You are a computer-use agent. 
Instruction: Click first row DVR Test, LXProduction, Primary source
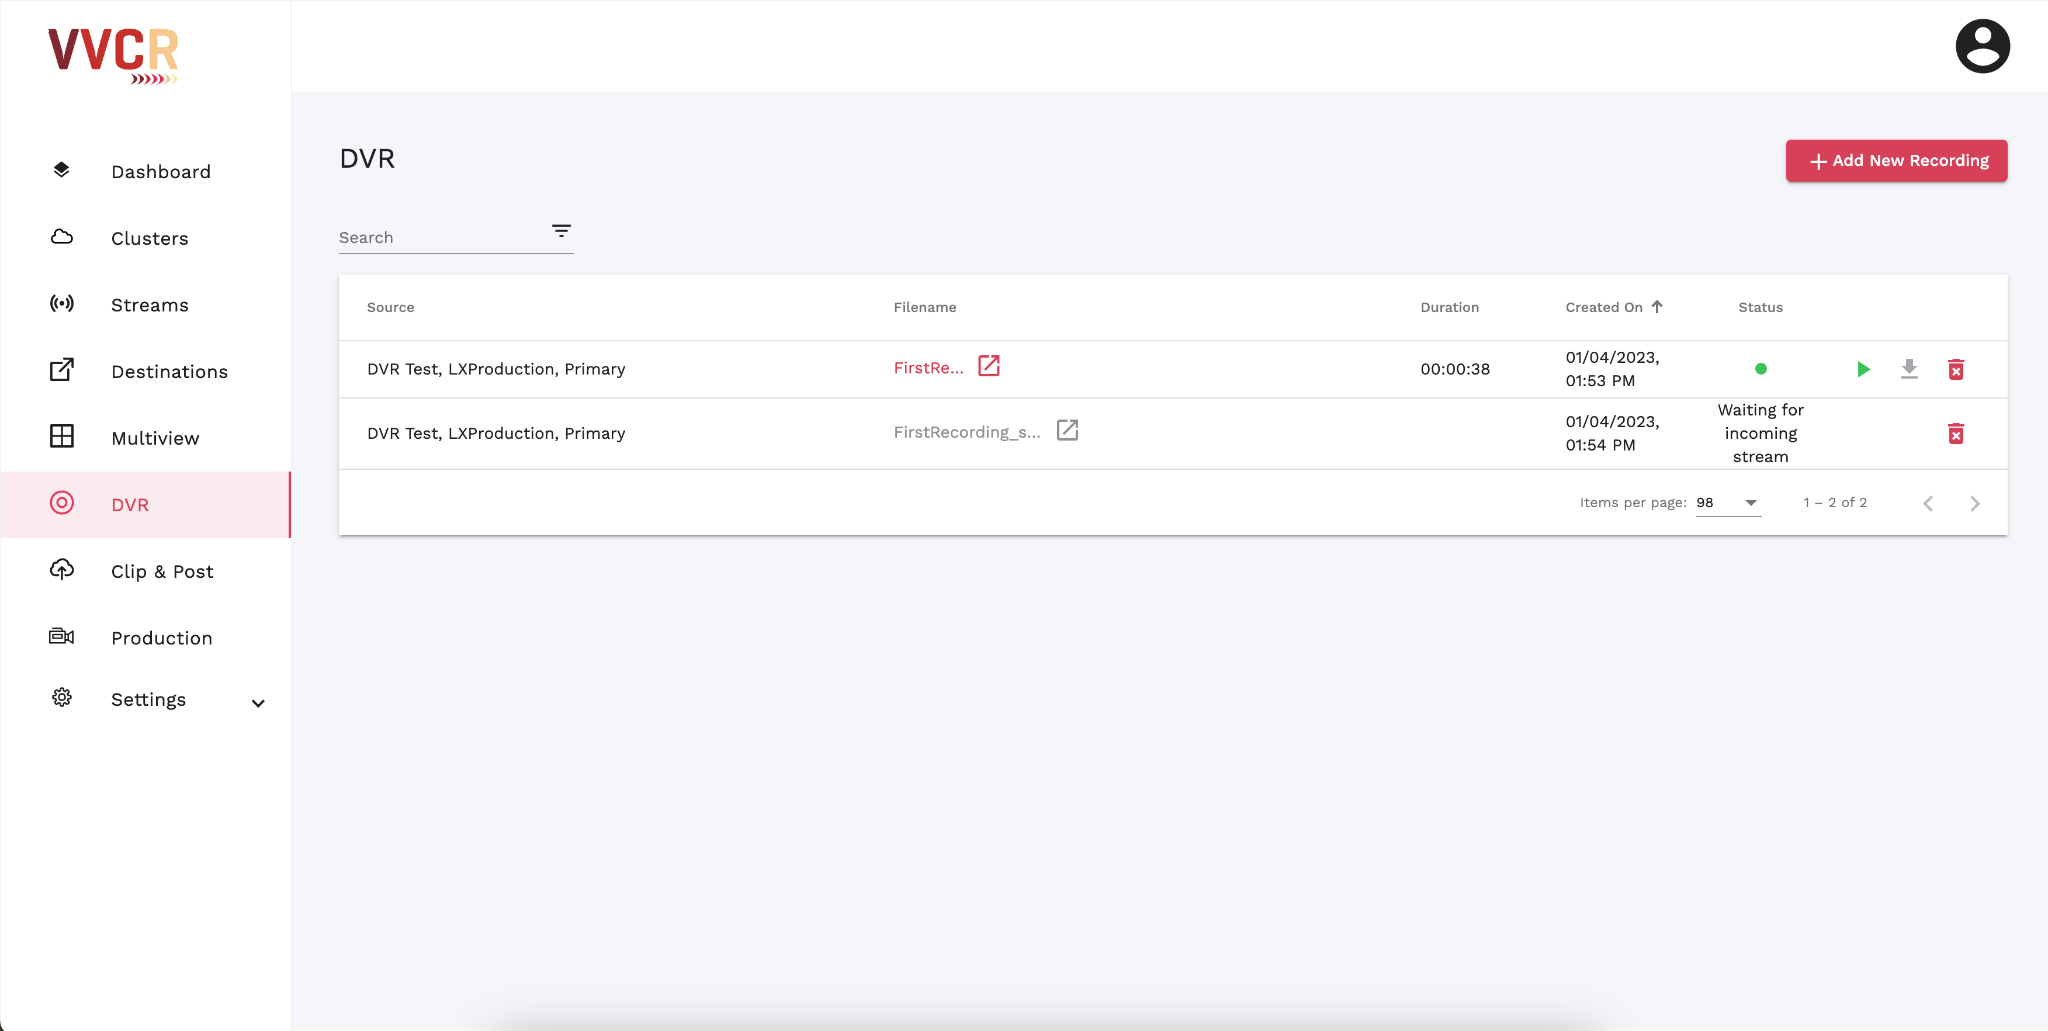tap(496, 369)
